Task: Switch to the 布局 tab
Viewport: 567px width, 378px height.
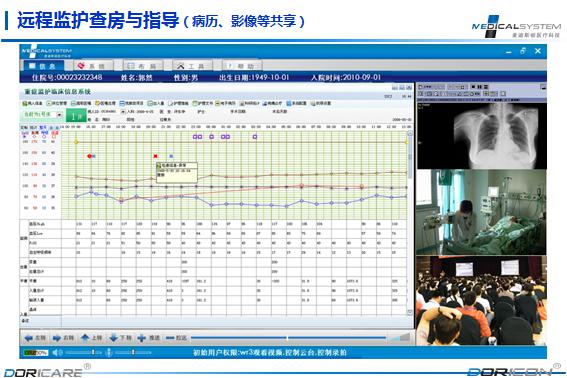Action: coord(143,66)
